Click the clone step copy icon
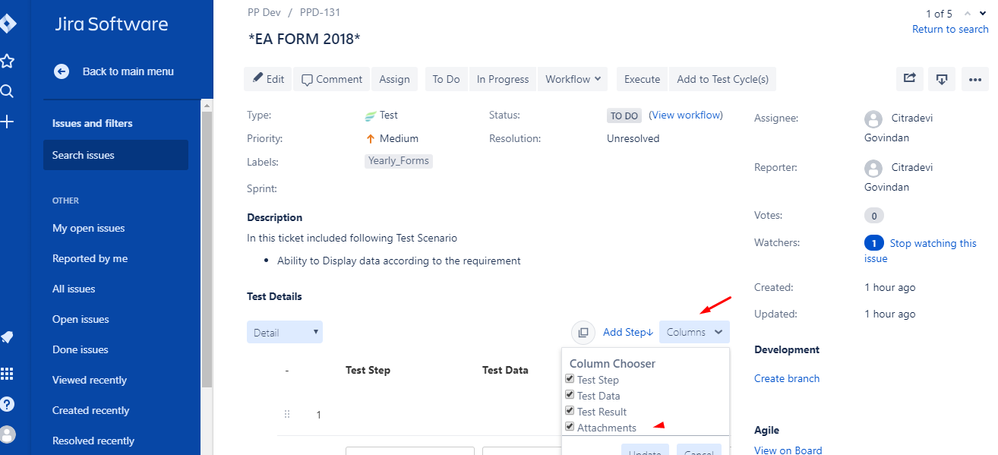 pos(582,332)
